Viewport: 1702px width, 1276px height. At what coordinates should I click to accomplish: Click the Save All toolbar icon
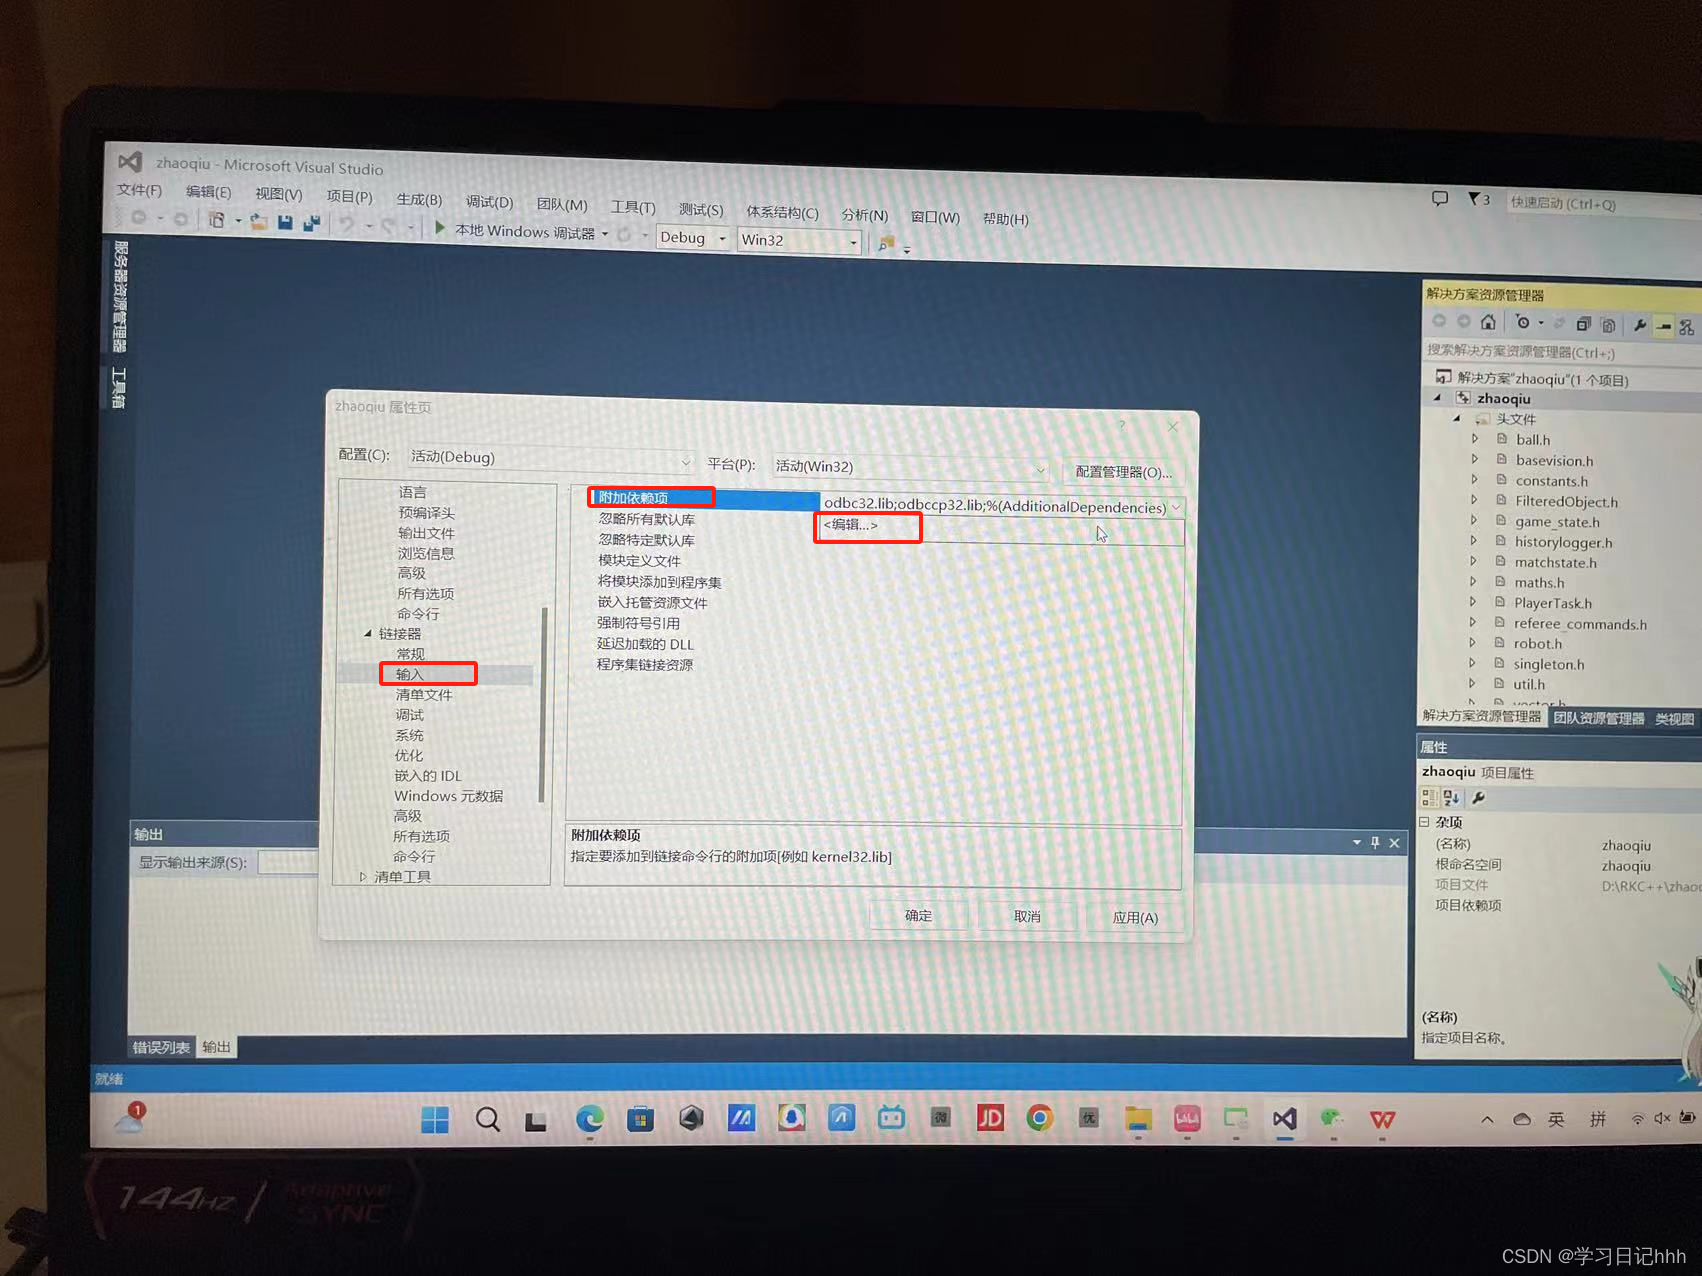click(311, 224)
